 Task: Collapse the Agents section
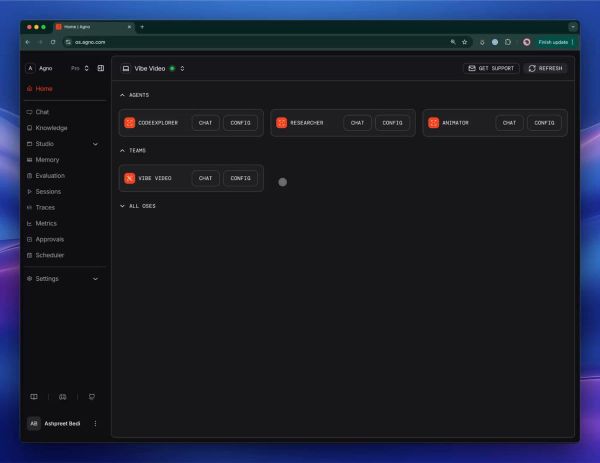coord(122,95)
